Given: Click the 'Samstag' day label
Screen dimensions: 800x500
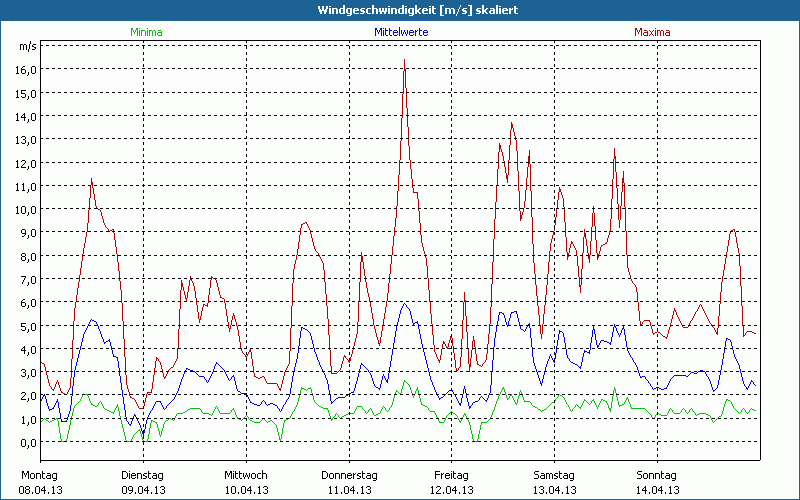Looking at the screenshot, I should tap(554, 476).
